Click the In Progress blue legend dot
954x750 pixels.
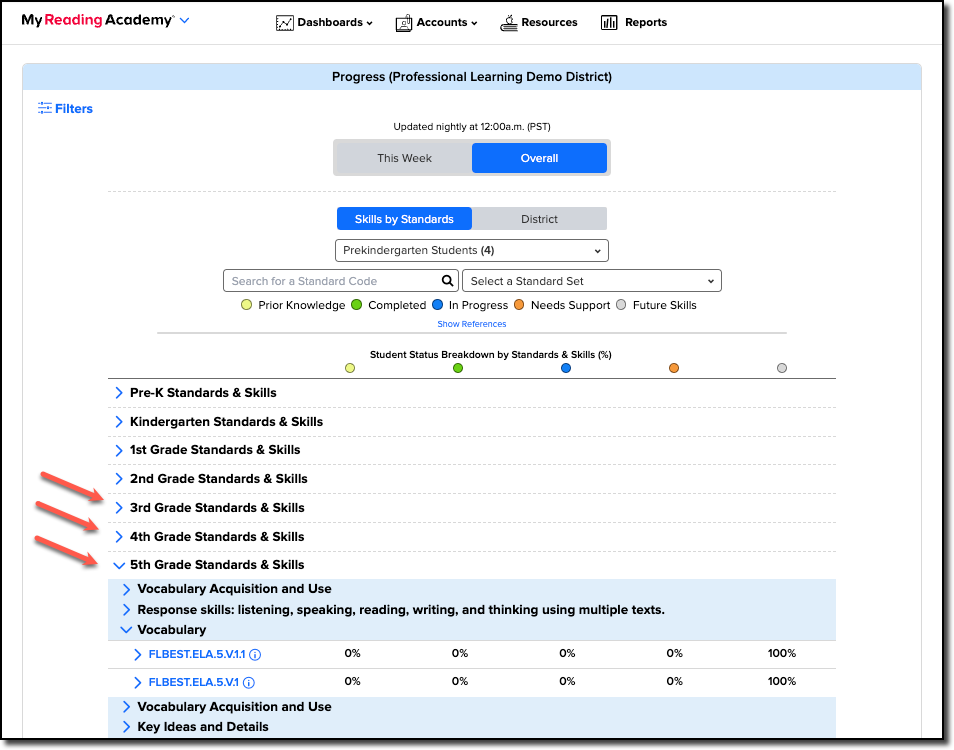click(x=437, y=305)
